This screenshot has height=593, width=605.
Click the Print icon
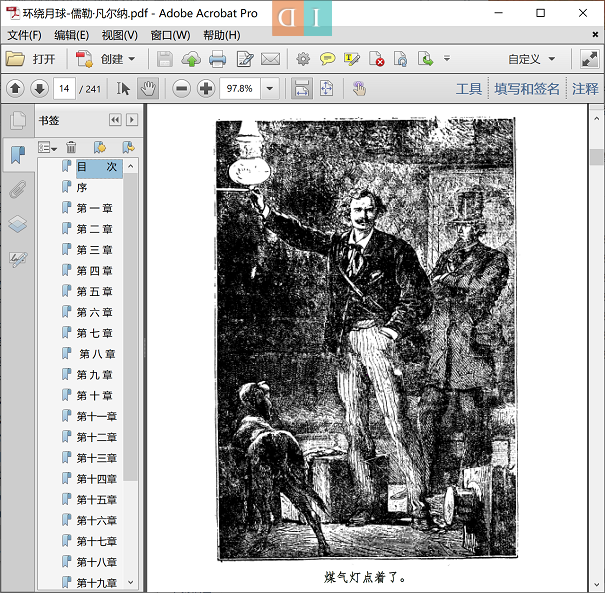click(x=217, y=59)
